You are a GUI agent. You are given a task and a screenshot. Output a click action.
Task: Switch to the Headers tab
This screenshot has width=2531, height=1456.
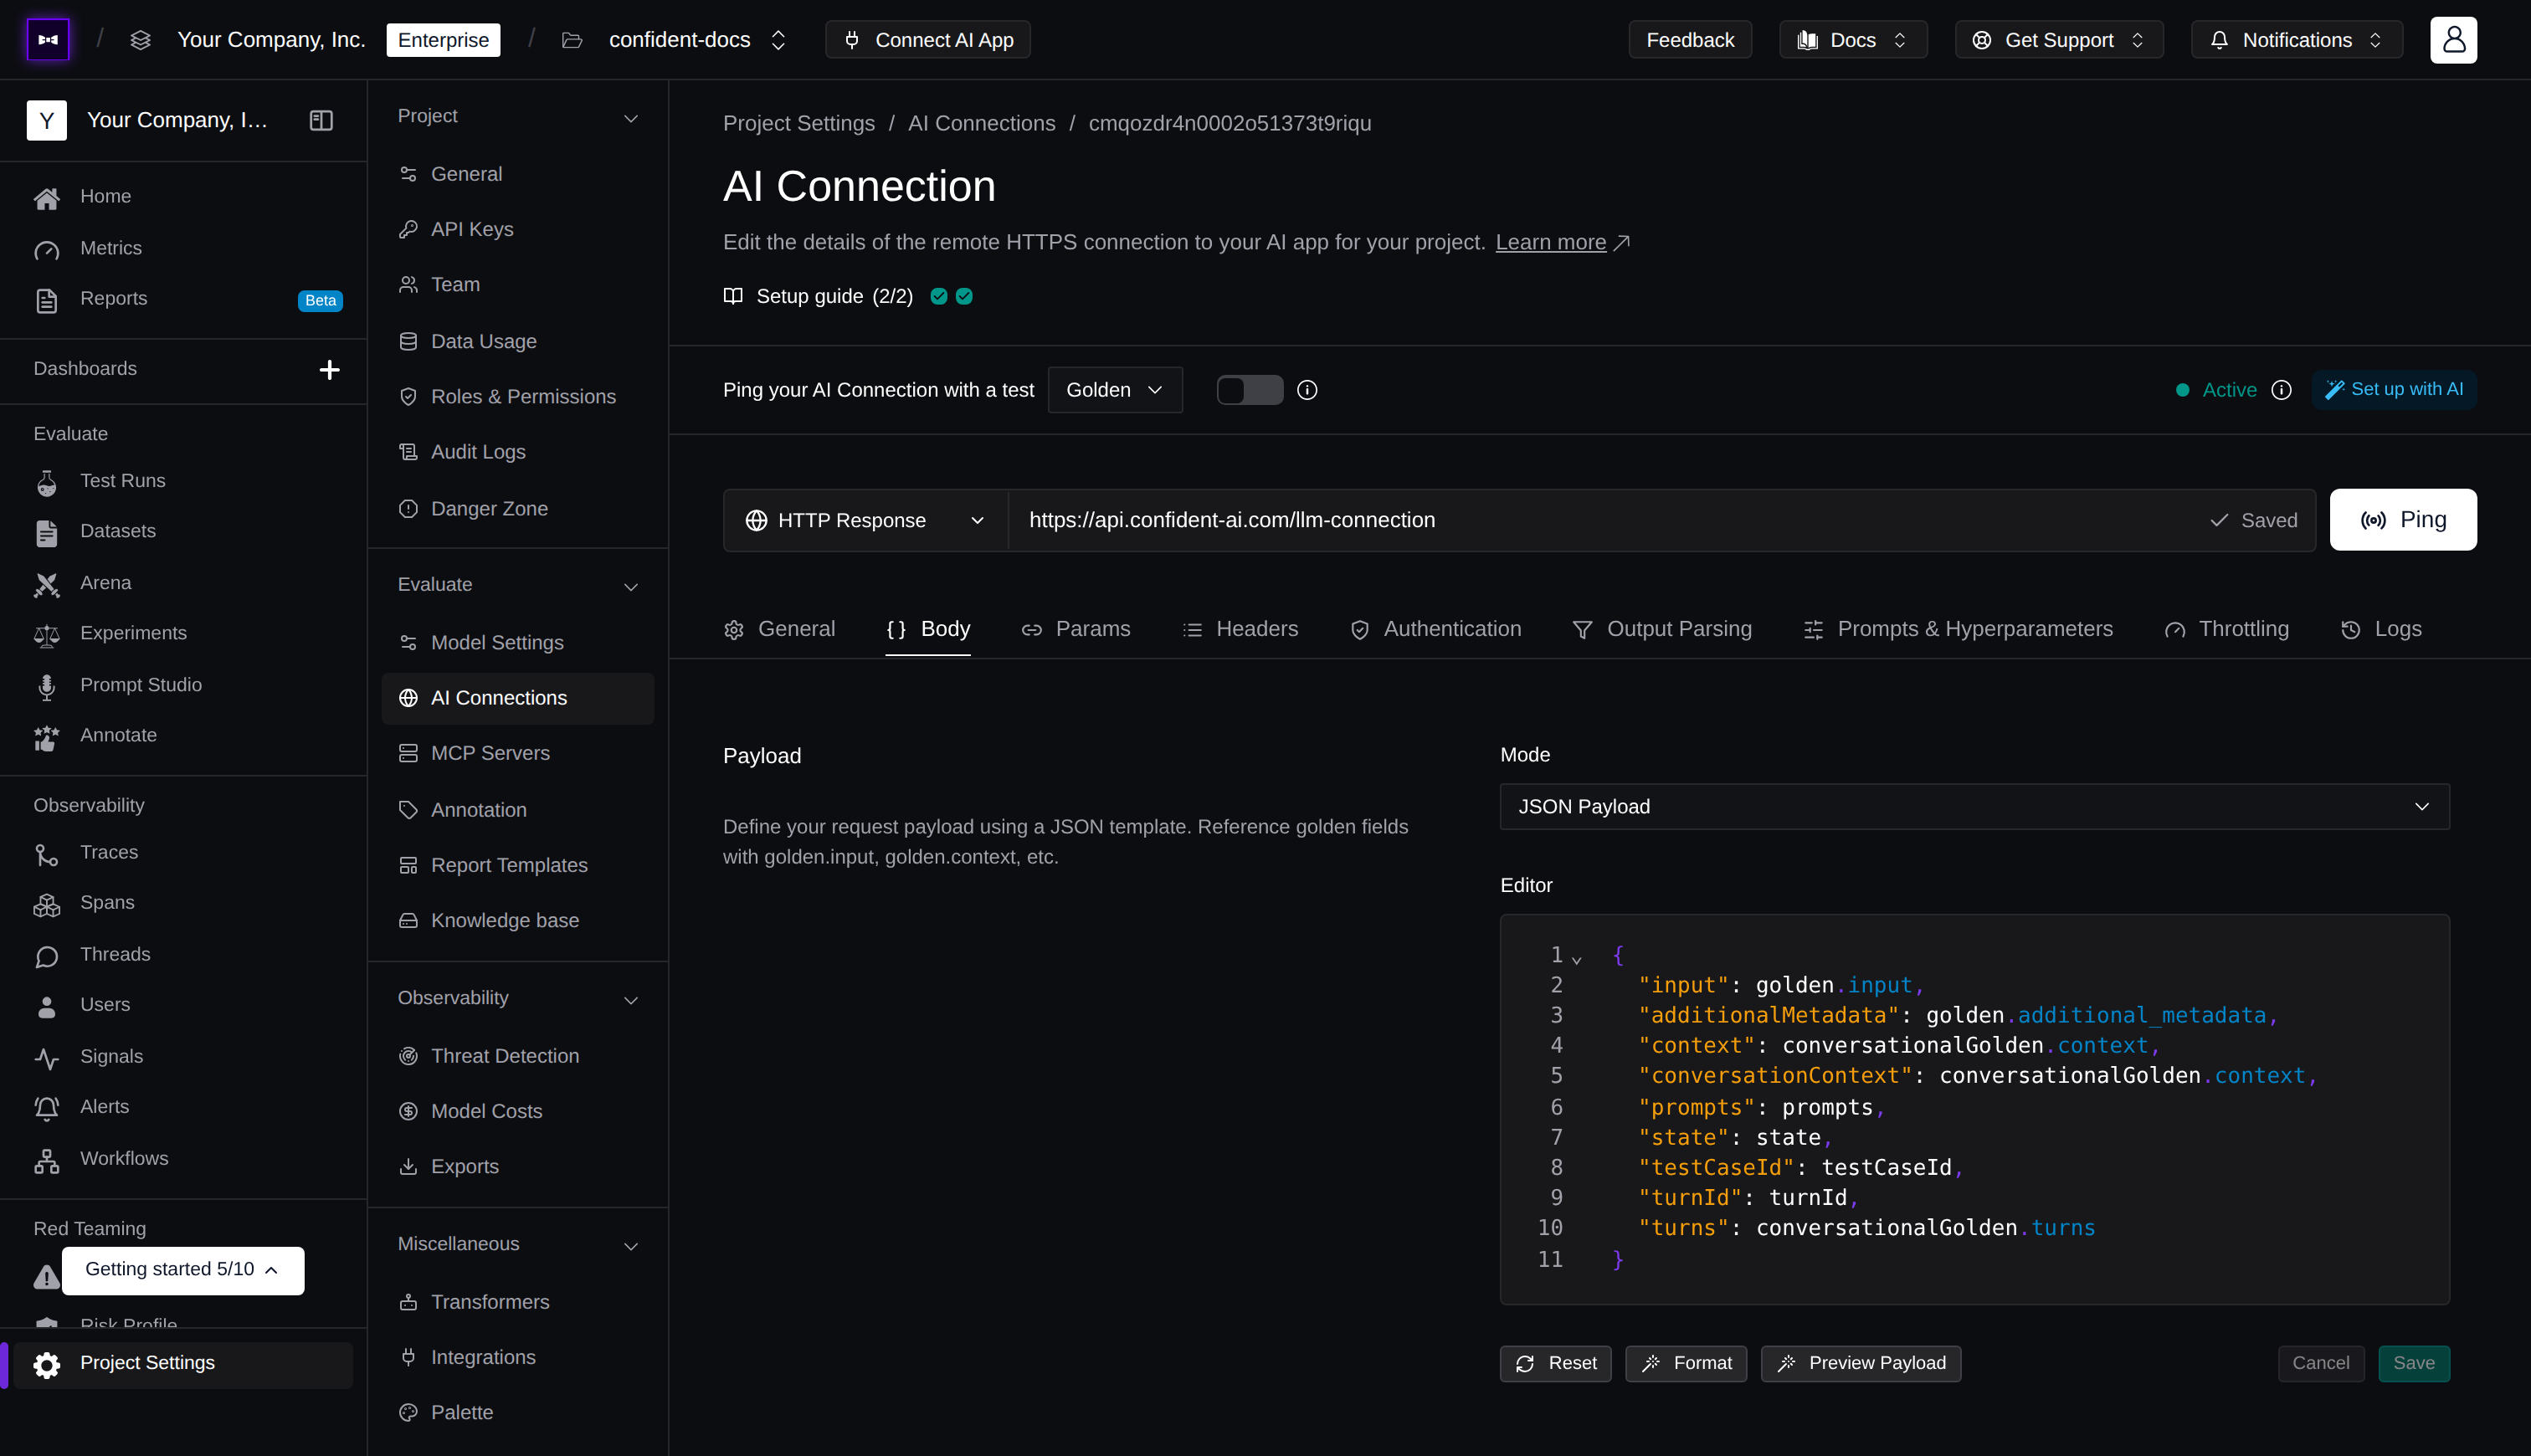click(1240, 629)
